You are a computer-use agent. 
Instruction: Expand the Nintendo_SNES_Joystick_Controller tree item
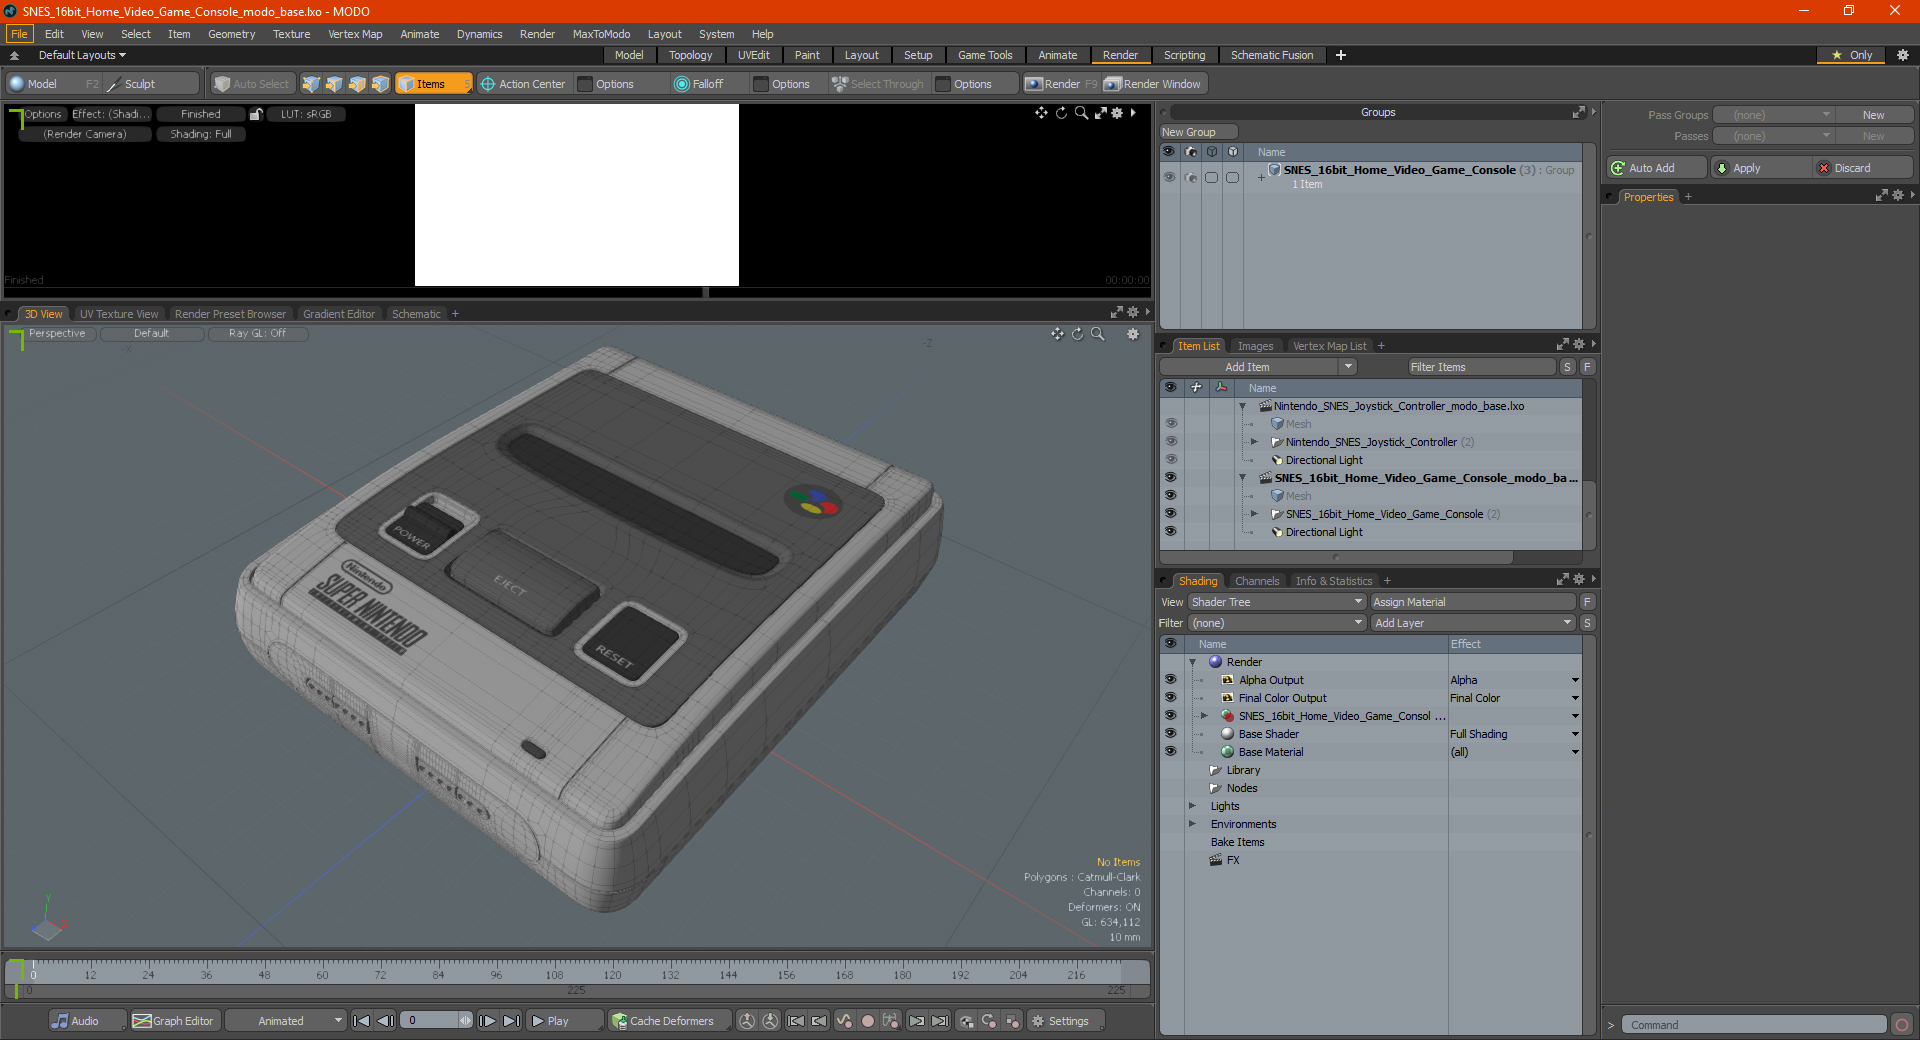point(1254,441)
